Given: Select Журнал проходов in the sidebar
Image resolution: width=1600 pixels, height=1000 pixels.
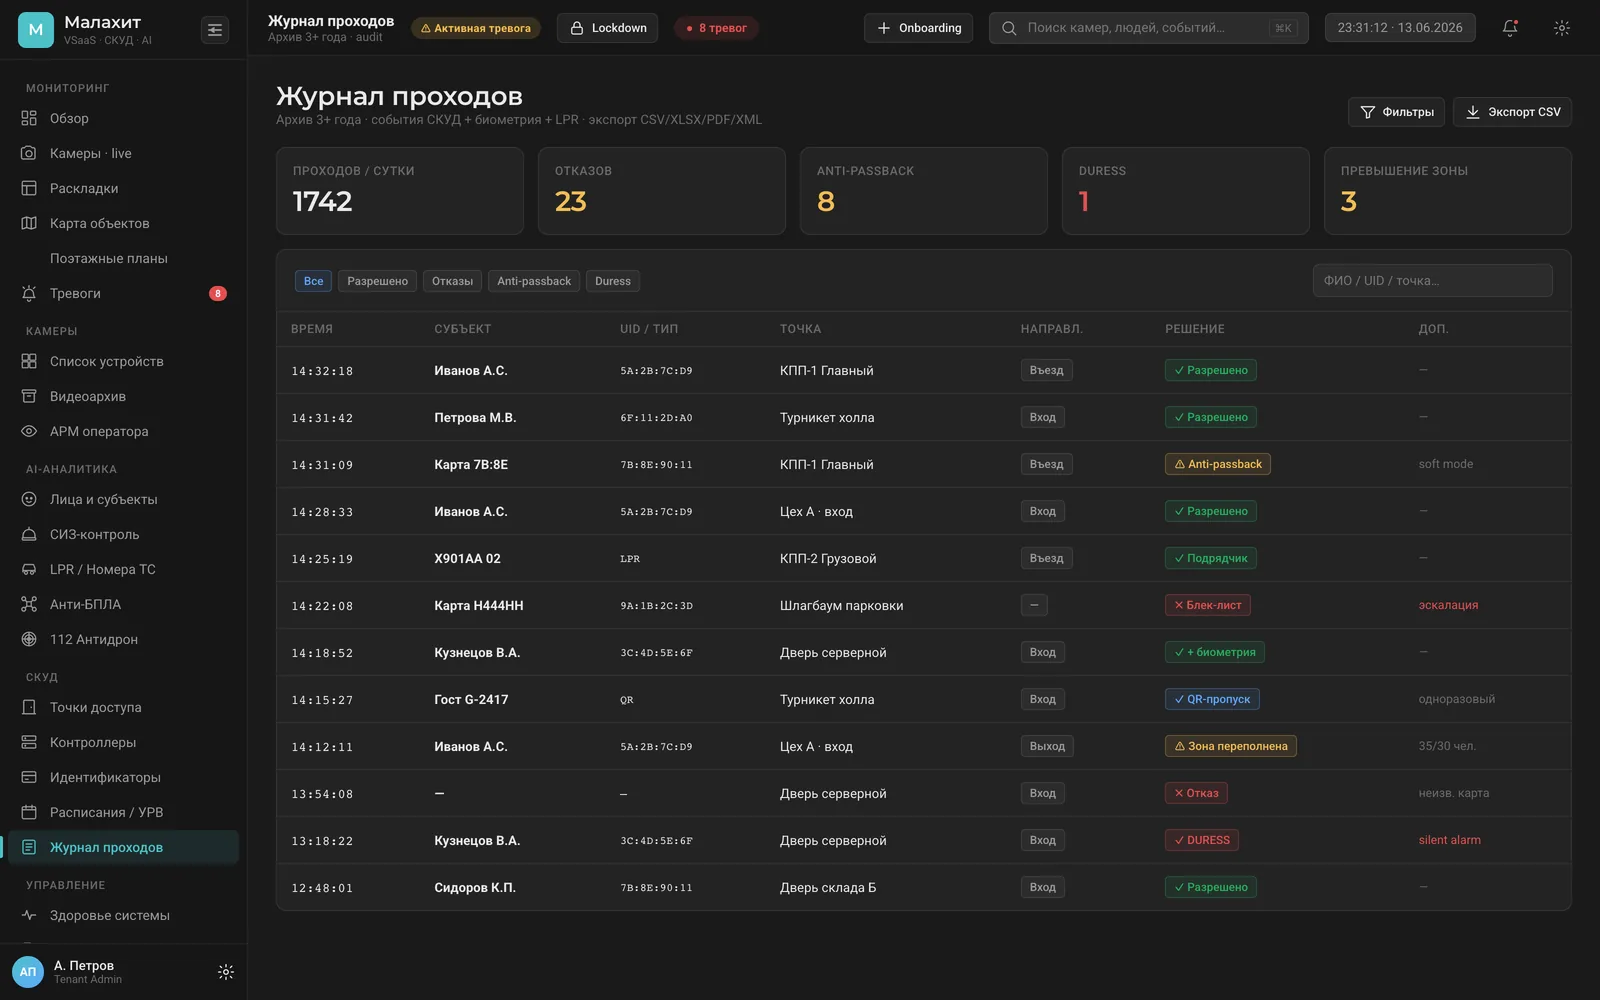Looking at the screenshot, I should pos(123,847).
